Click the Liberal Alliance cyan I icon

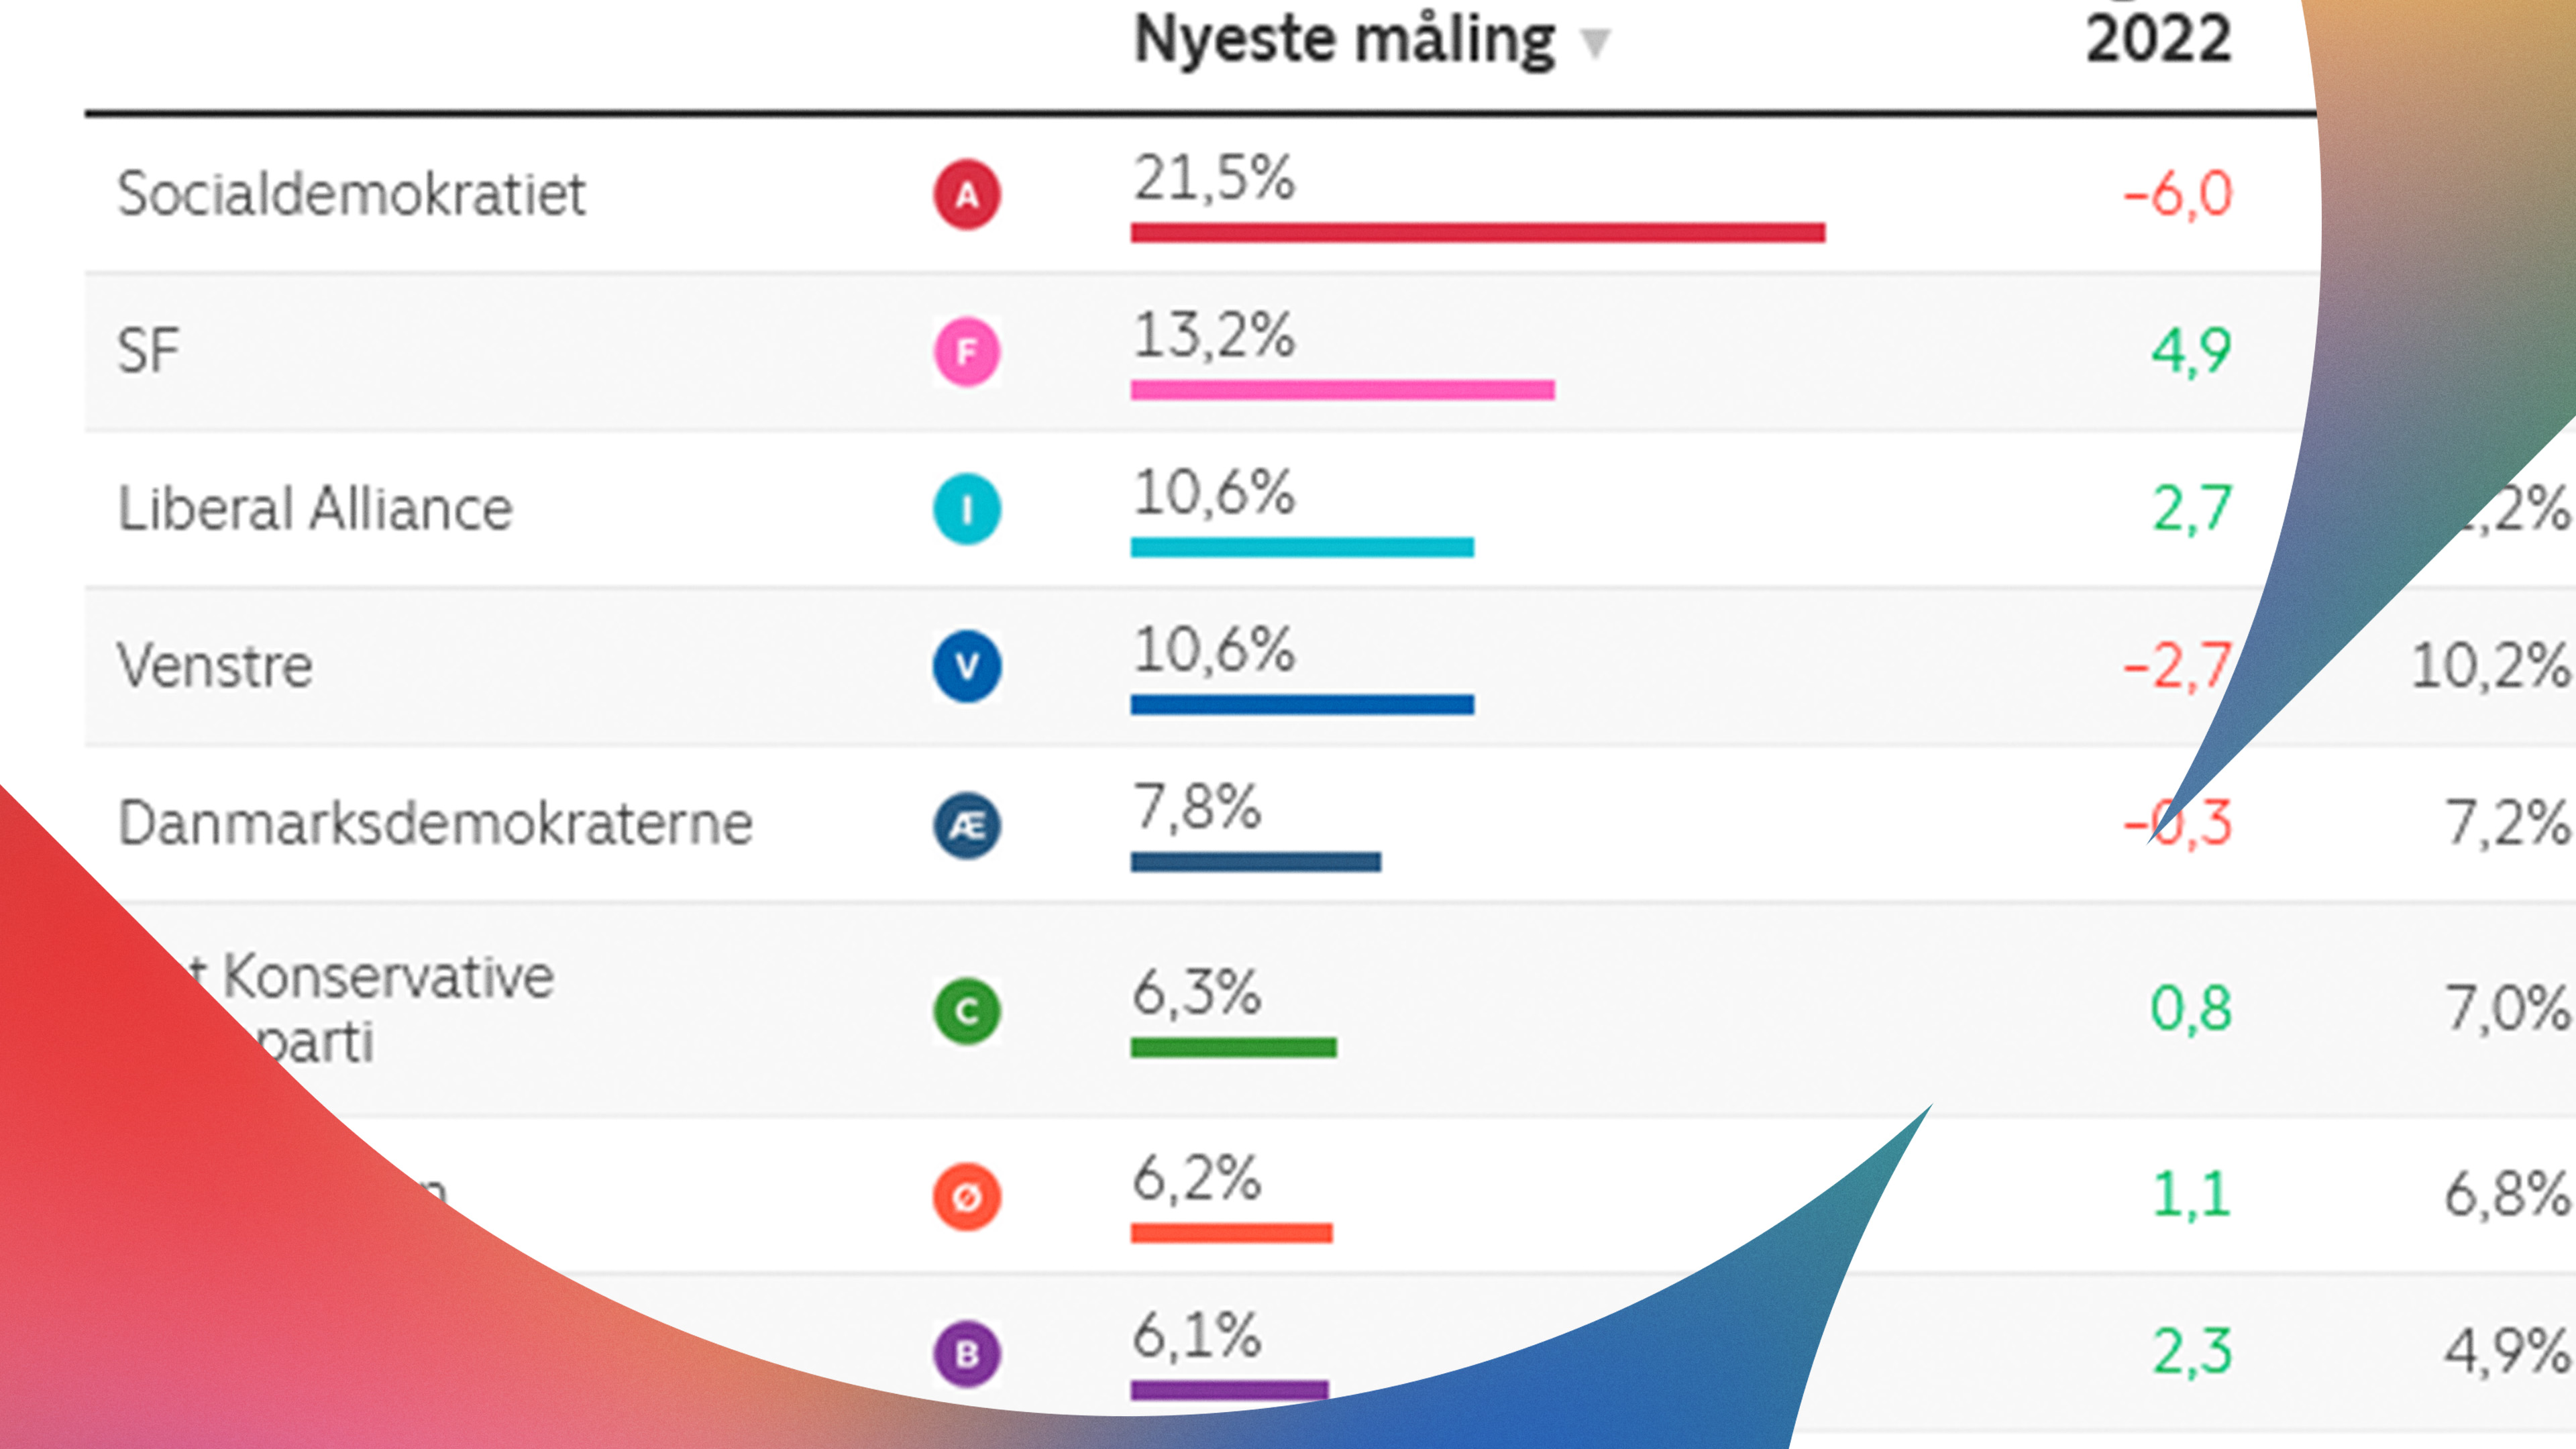tap(967, 509)
